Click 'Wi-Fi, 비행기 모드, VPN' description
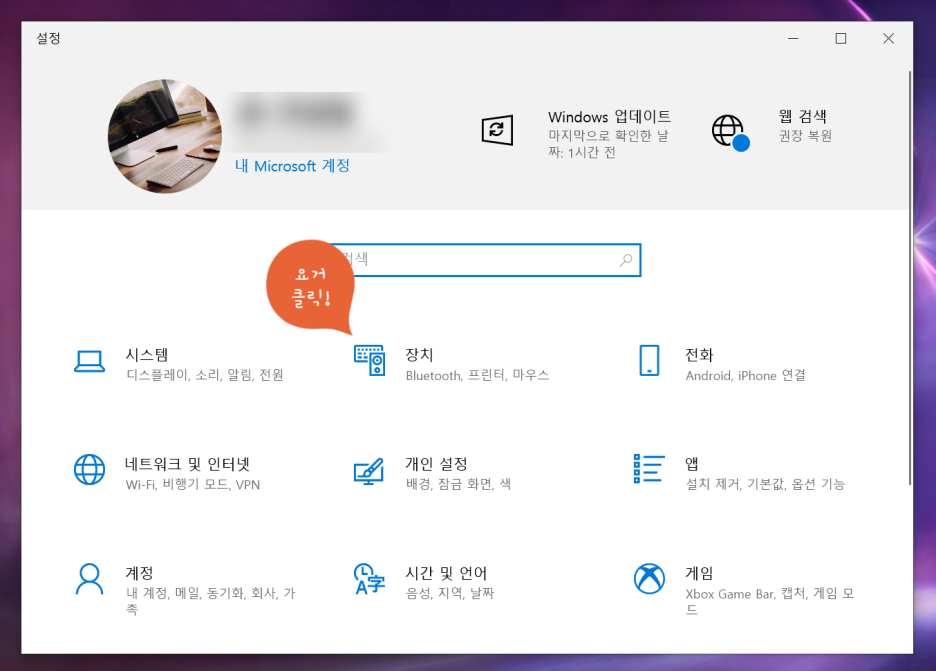This screenshot has width=936, height=671. (x=193, y=484)
